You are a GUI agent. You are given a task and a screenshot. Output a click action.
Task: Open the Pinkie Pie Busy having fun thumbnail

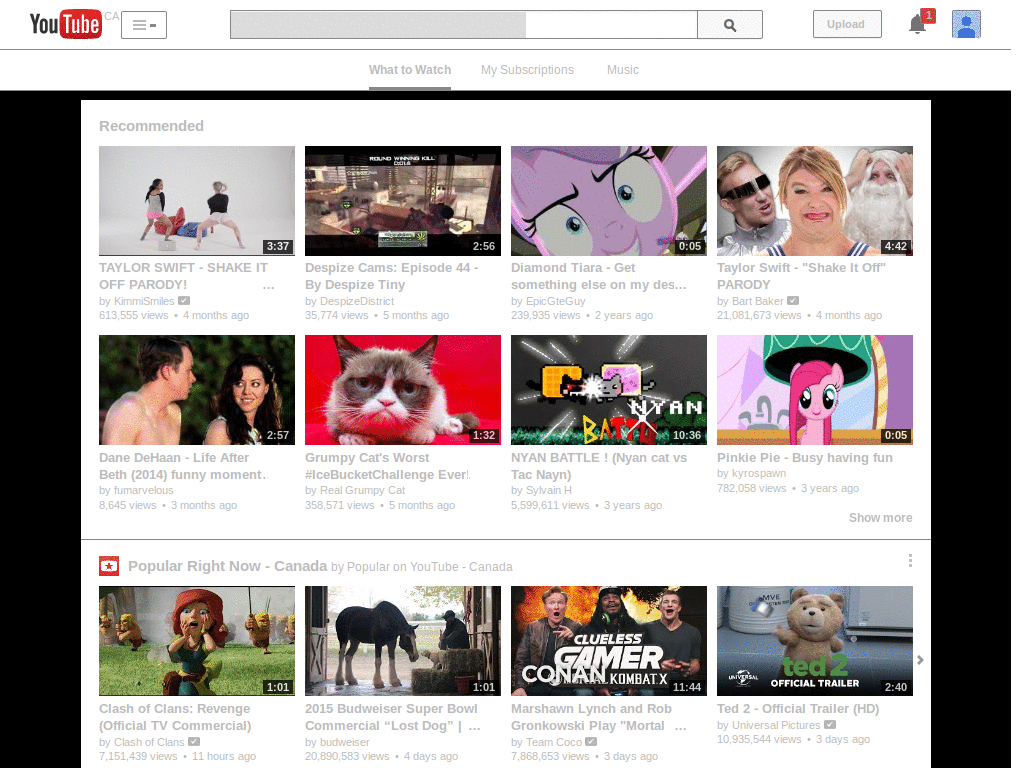coord(814,390)
